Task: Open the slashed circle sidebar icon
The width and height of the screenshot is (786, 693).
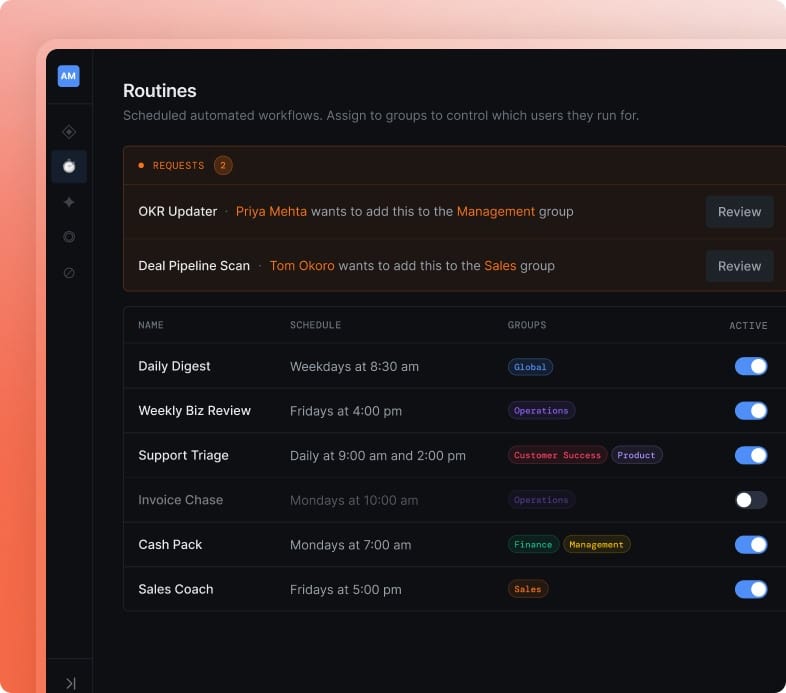Action: tap(69, 273)
